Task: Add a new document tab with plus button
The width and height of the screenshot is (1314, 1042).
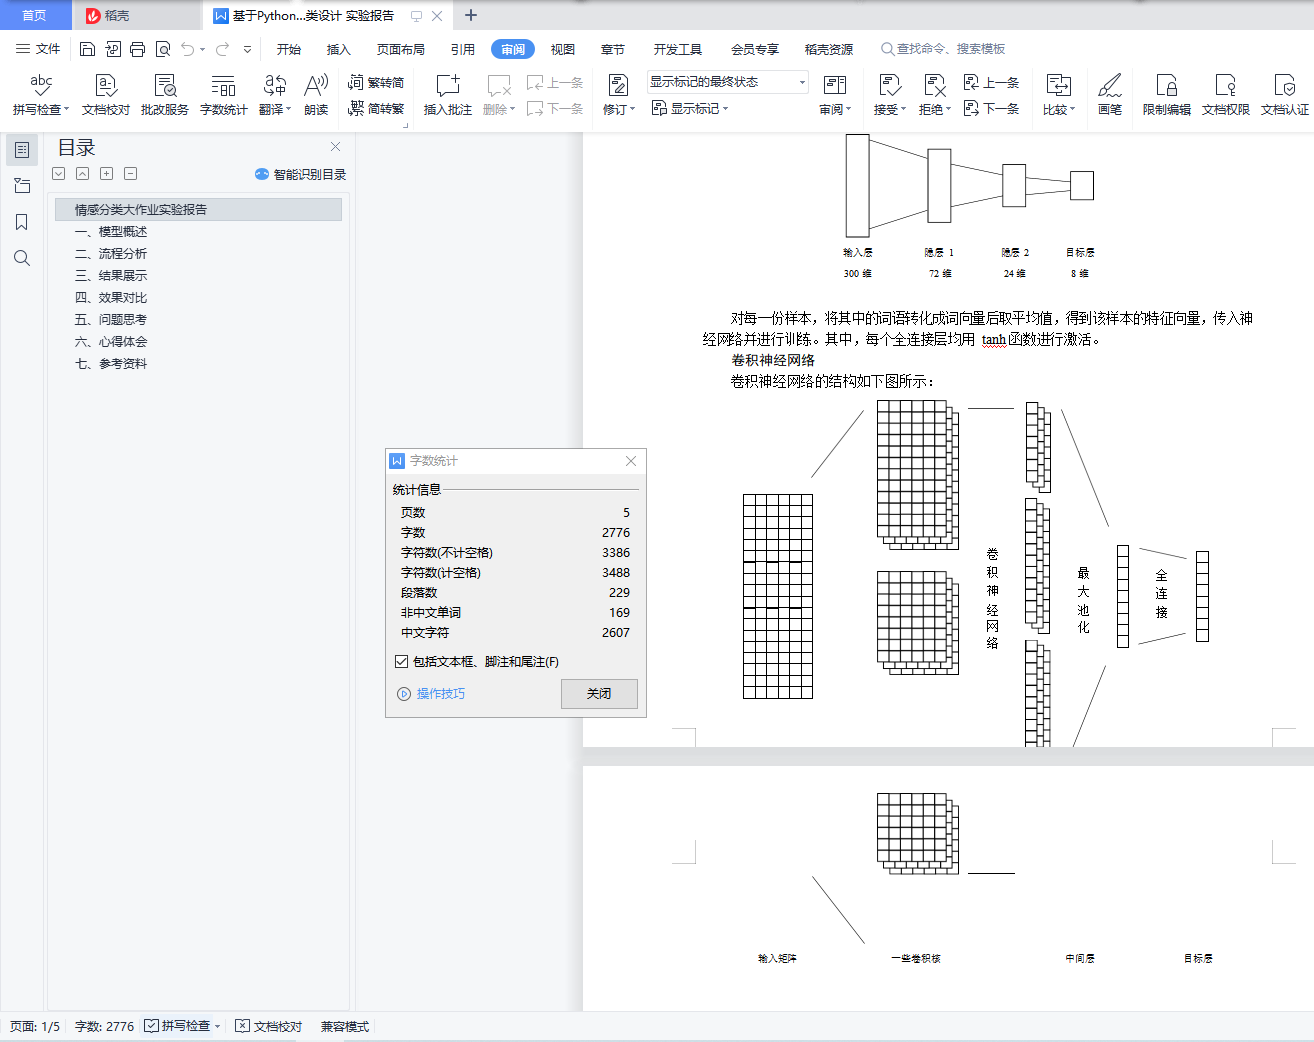Action: (x=471, y=15)
